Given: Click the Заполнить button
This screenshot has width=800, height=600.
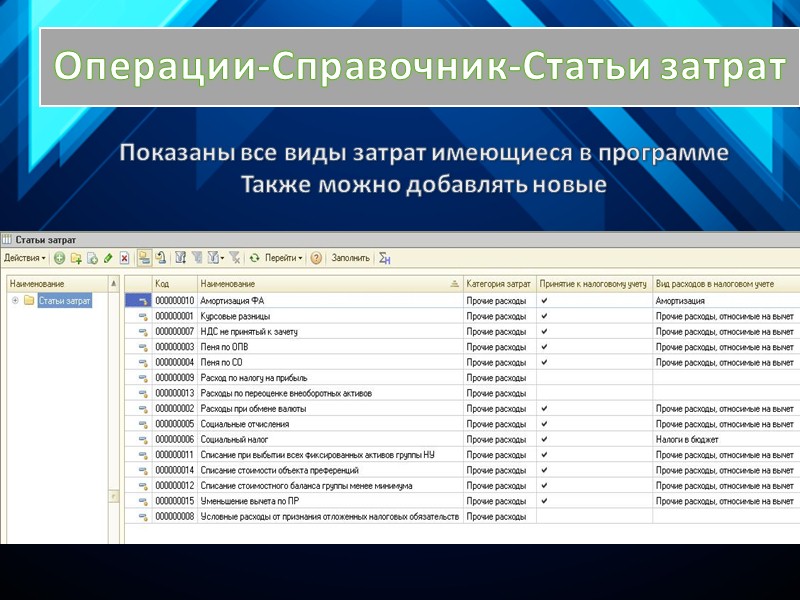Looking at the screenshot, I should tap(351, 258).
